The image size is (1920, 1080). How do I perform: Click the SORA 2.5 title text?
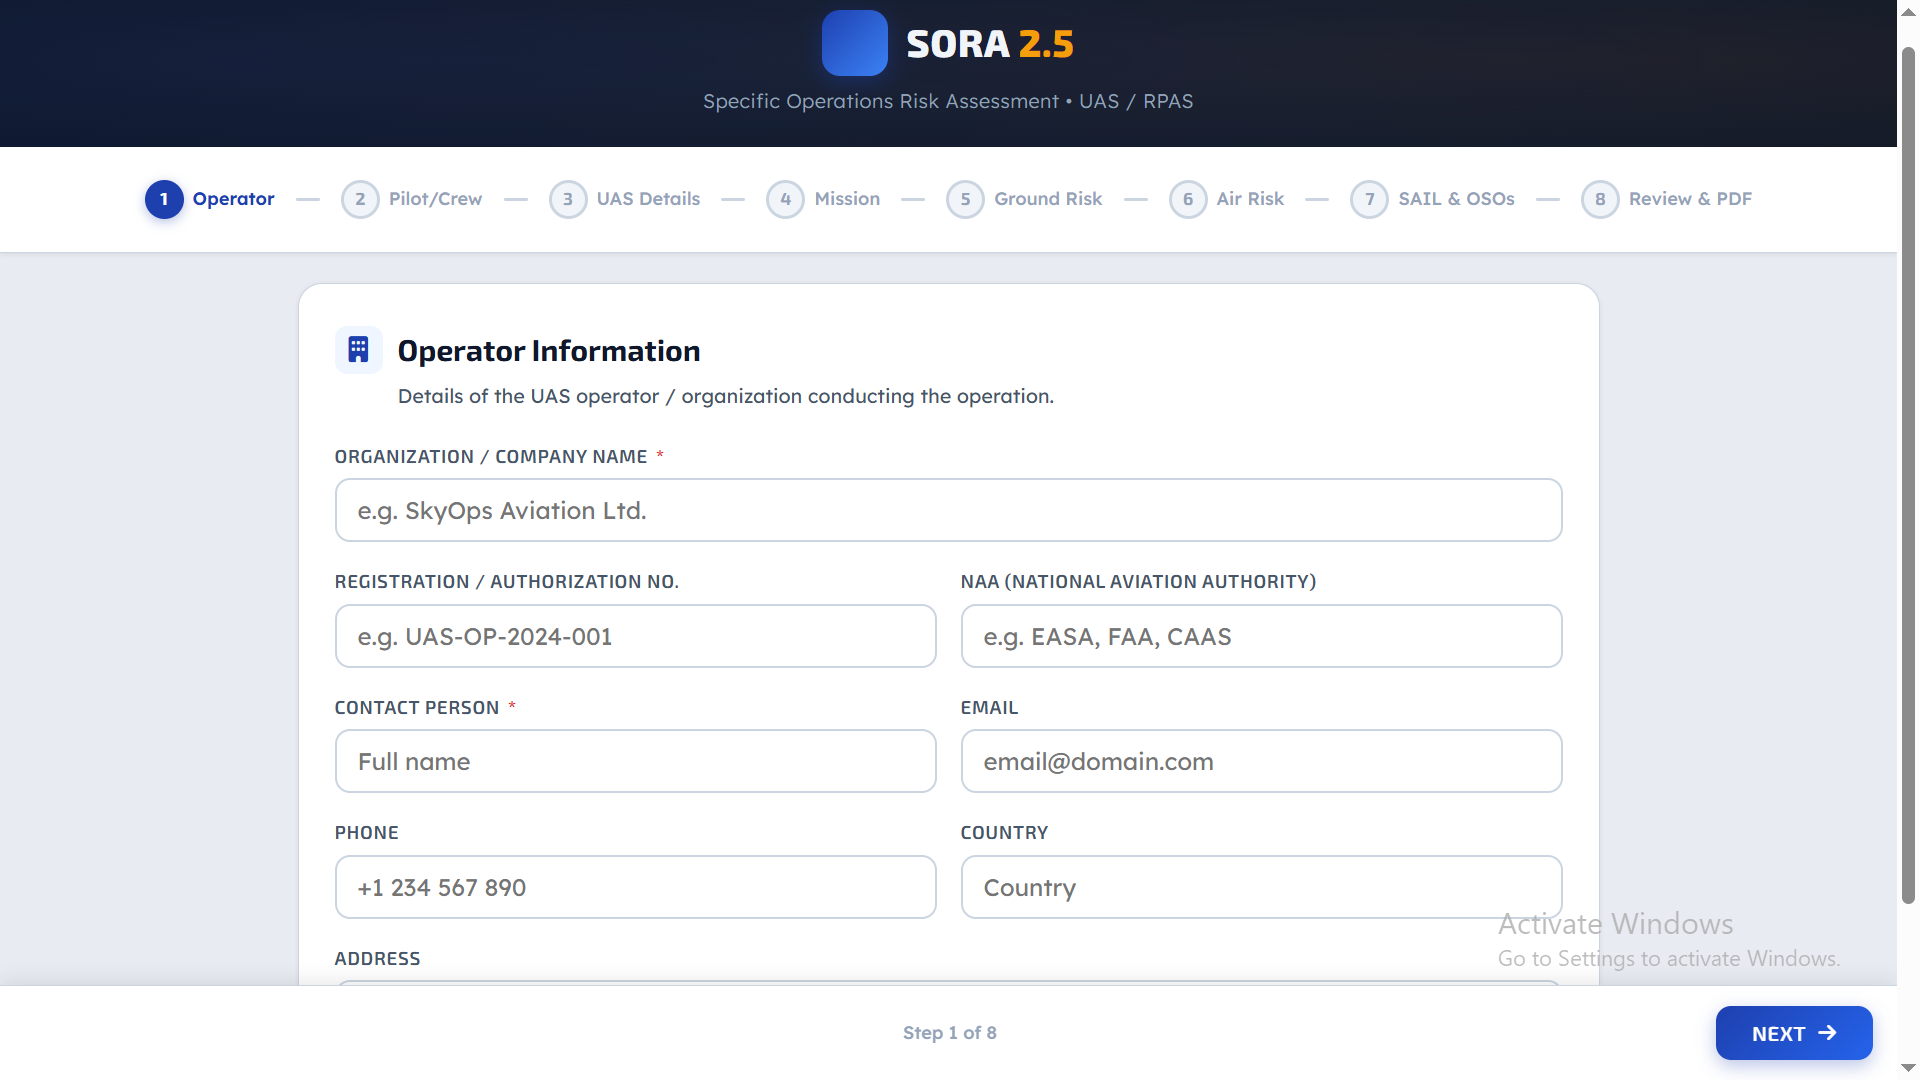(990, 44)
